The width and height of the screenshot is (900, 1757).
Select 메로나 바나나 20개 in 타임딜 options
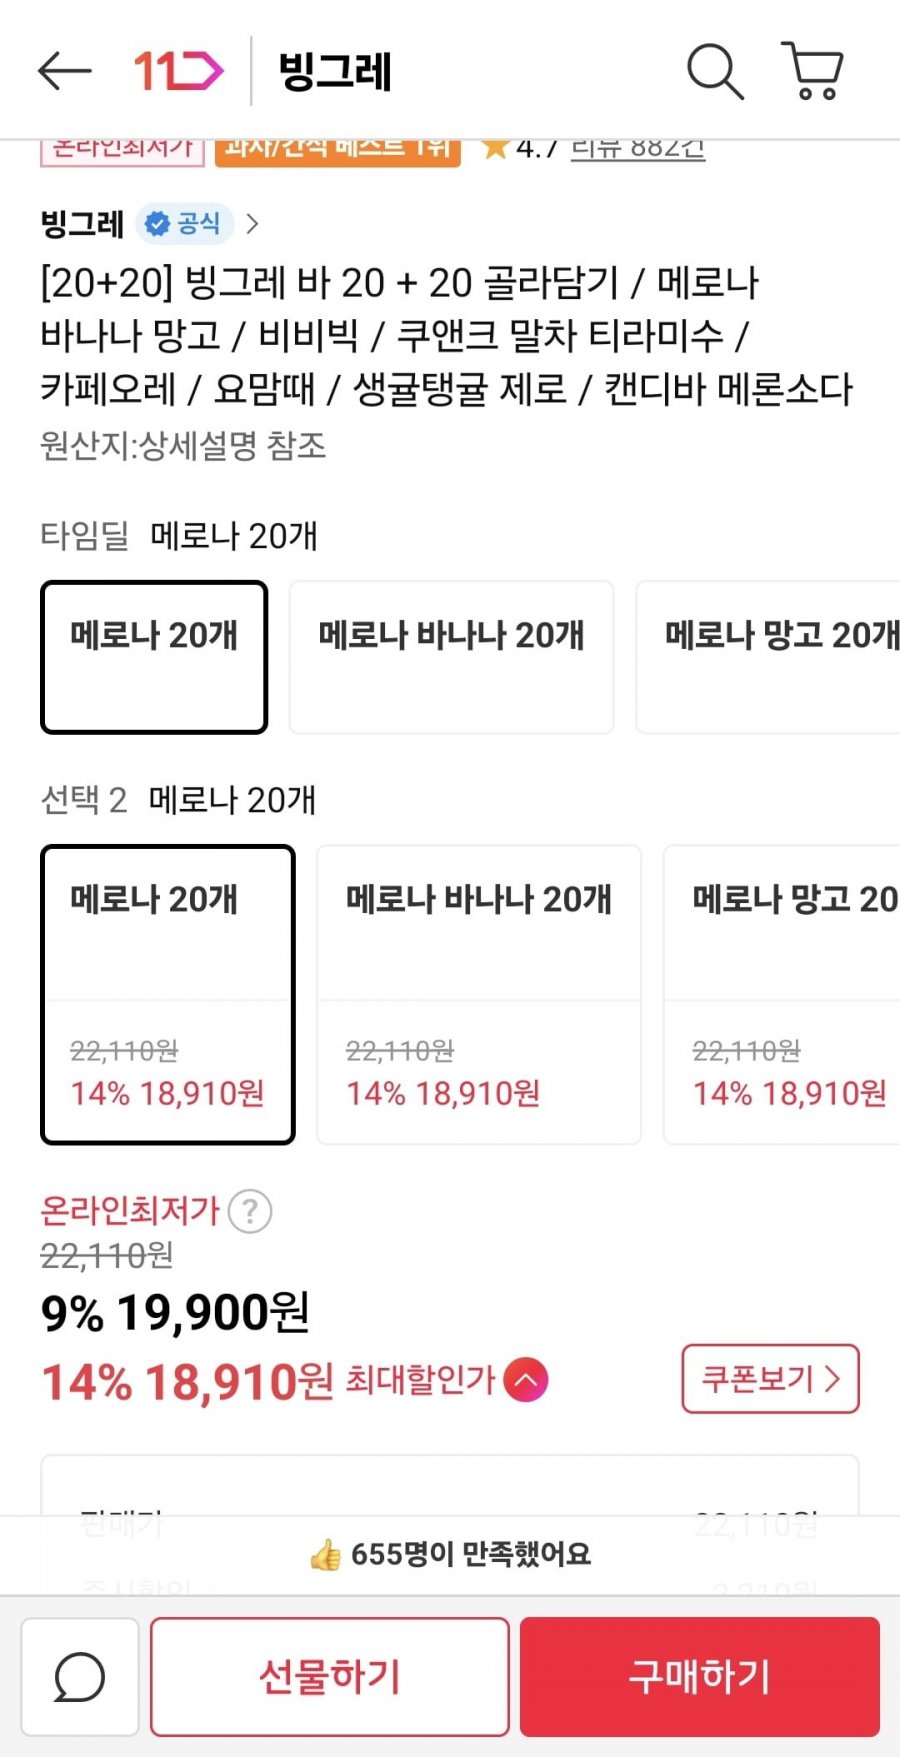[x=451, y=657]
